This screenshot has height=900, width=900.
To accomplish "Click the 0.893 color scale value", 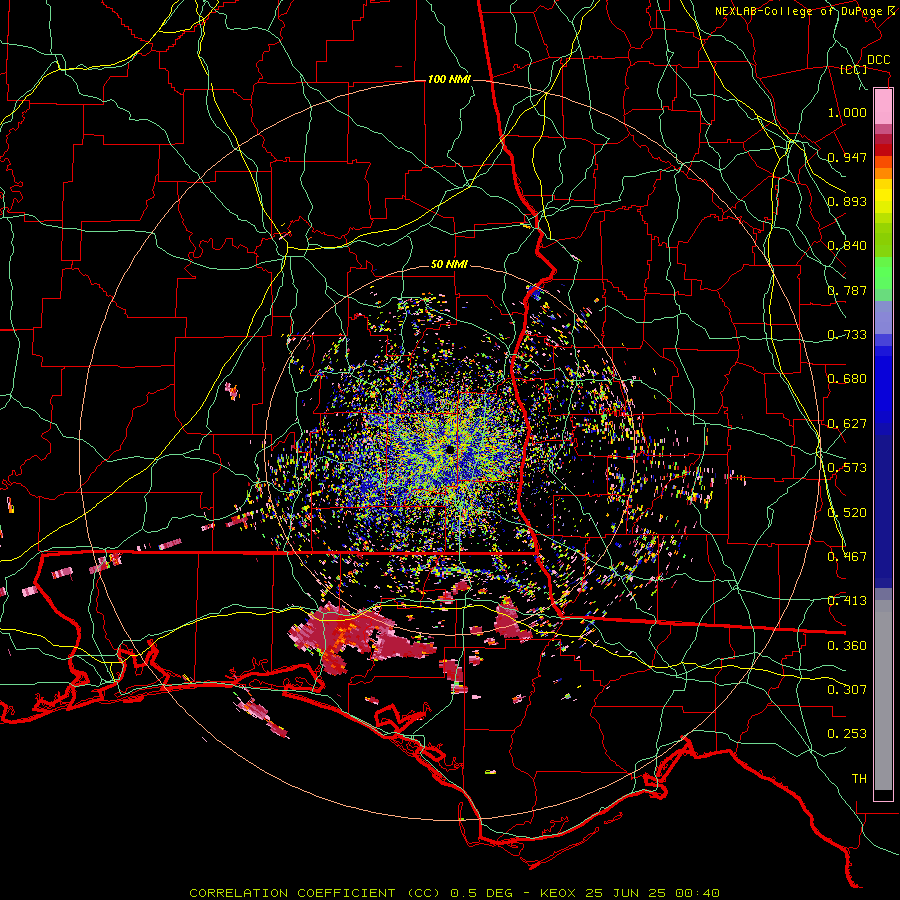I will tap(847, 201).
